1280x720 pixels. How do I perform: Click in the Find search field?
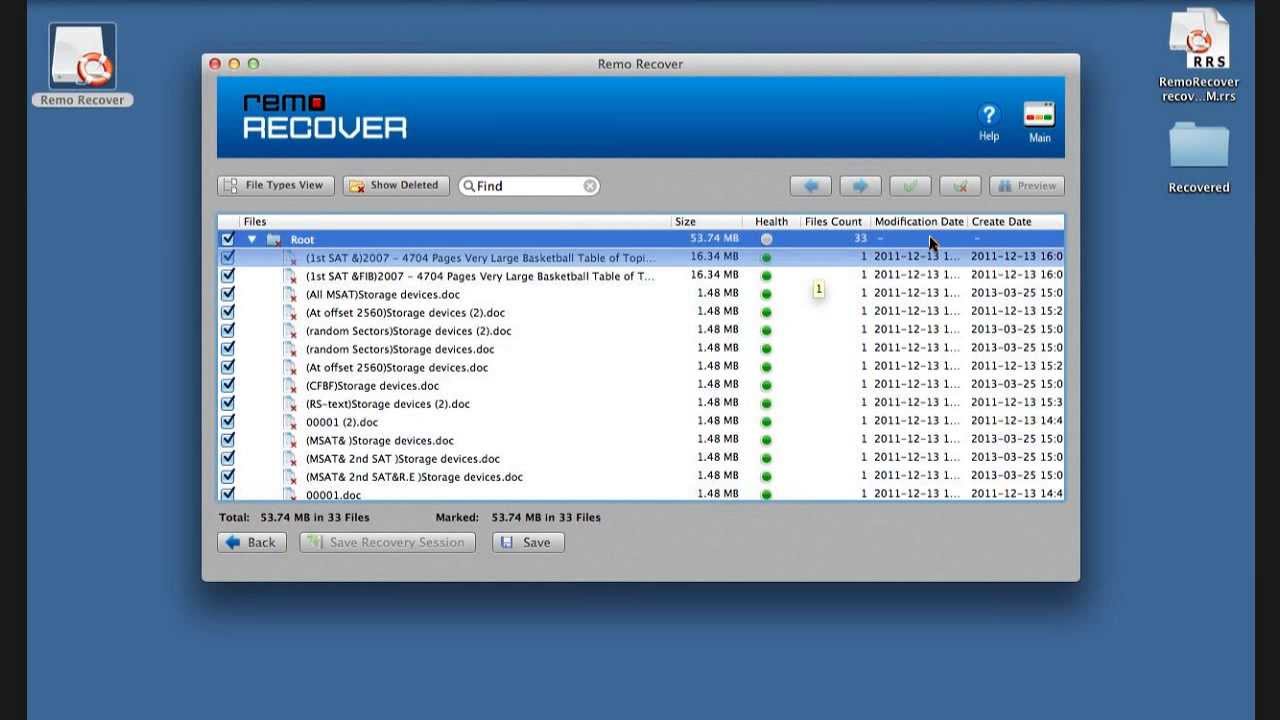pyautogui.click(x=530, y=186)
